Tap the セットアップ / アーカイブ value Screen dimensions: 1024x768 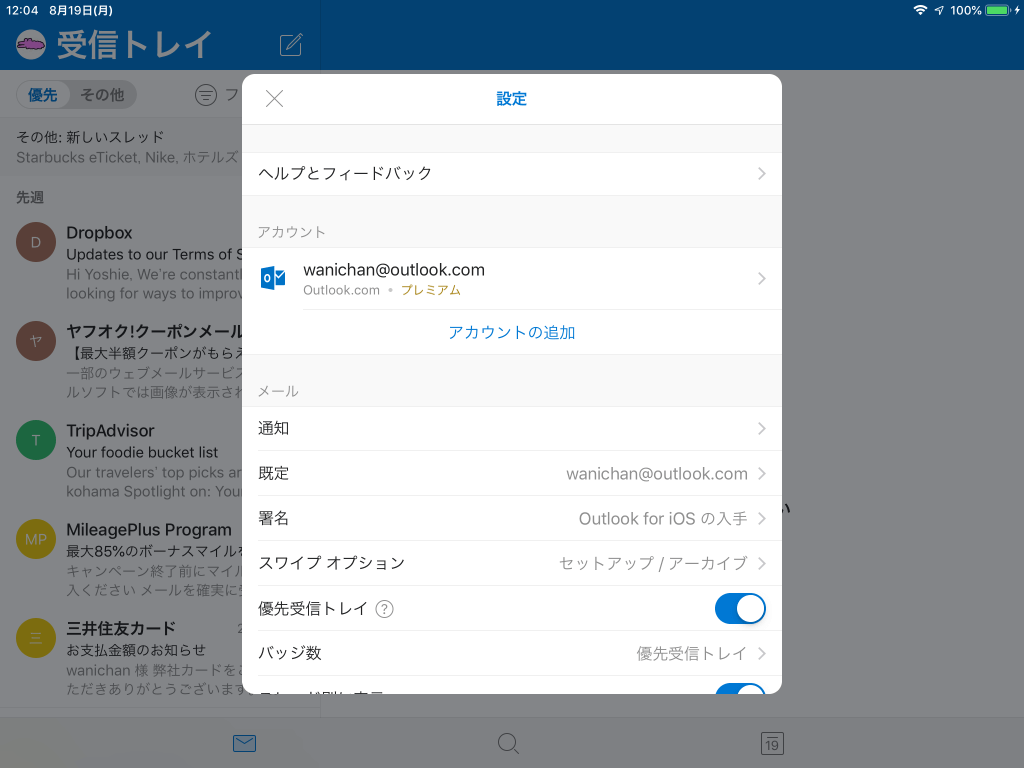tap(653, 564)
